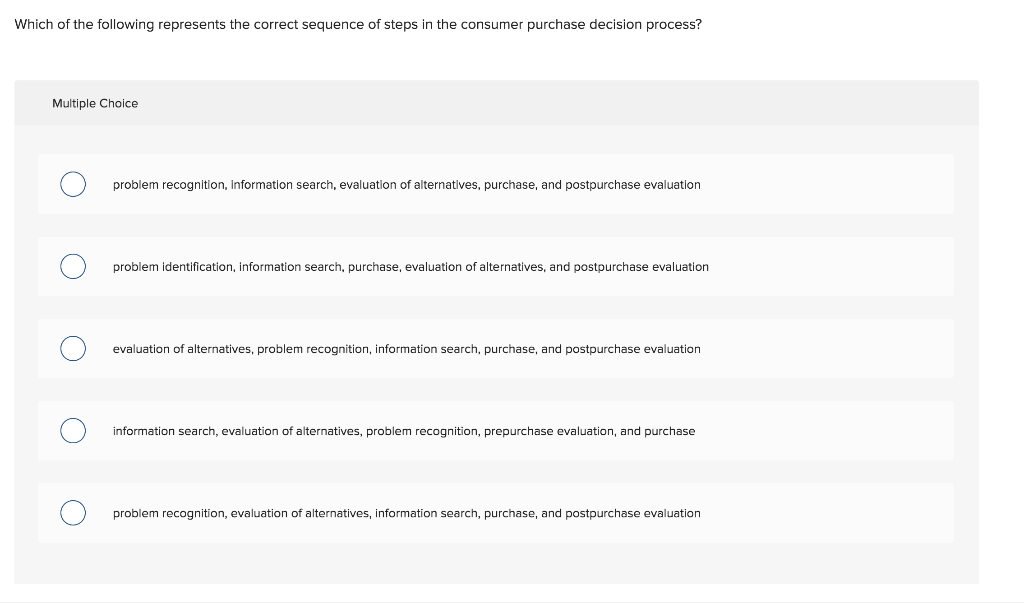Screen dimensions: 1024x604
Task: Select the radio button for information search first
Action: tap(72, 430)
